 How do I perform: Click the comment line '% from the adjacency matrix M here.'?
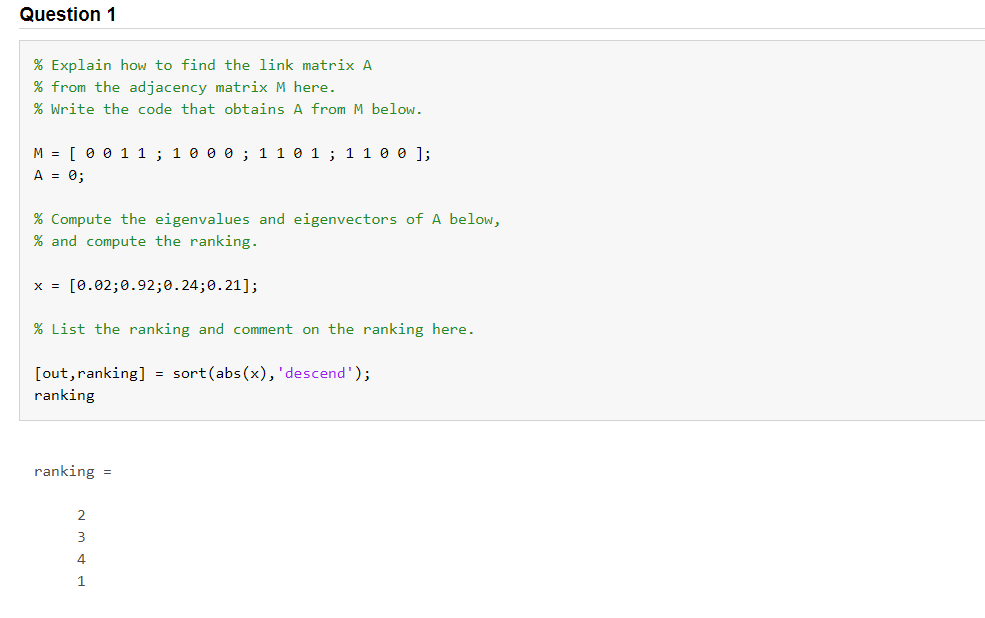tap(185, 87)
